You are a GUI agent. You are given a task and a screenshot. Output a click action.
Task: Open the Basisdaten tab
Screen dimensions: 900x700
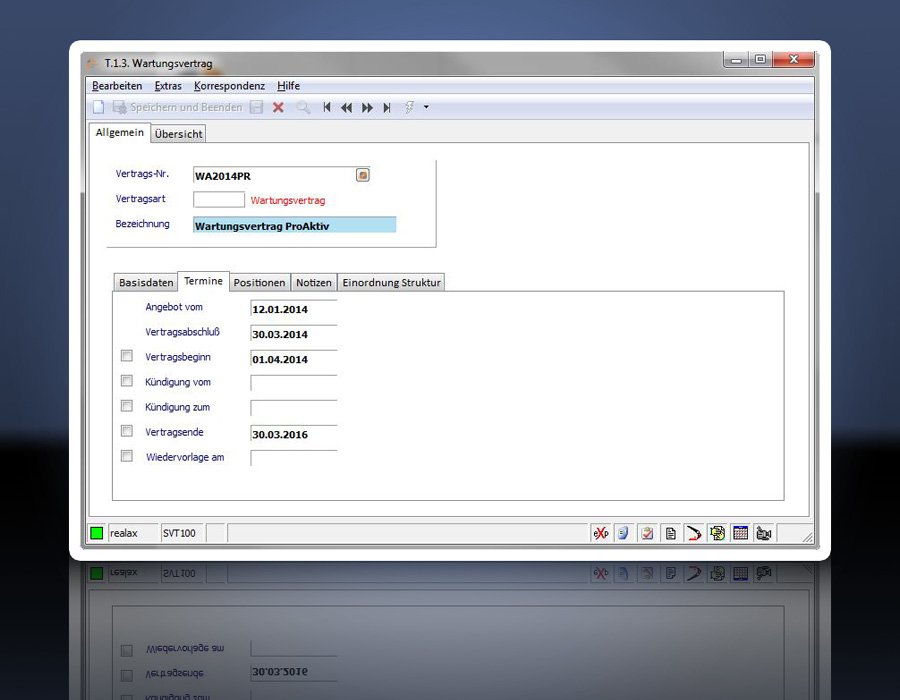tap(146, 283)
